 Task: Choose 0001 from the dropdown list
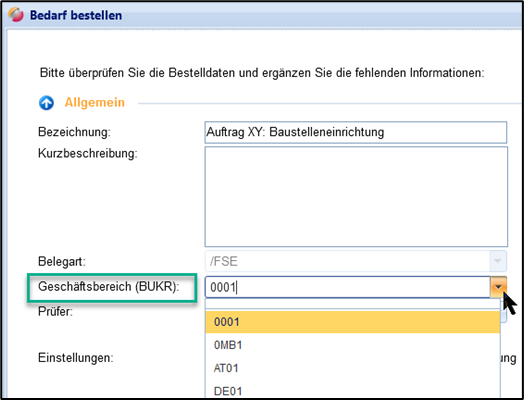click(x=353, y=322)
